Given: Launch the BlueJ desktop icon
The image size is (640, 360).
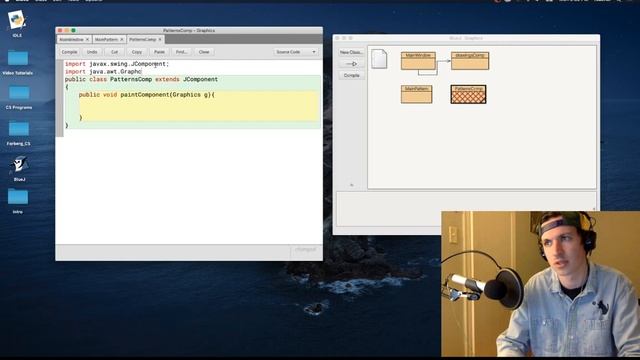Looking at the screenshot, I should point(19,164).
